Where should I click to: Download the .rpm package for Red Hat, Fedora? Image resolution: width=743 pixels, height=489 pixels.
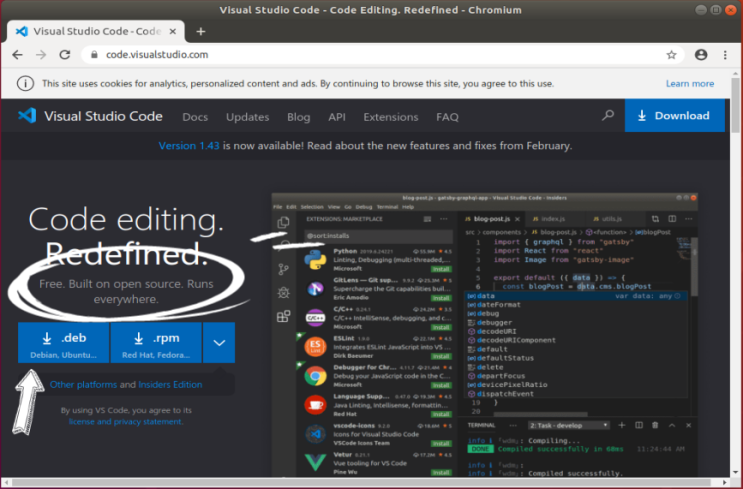pos(156,343)
